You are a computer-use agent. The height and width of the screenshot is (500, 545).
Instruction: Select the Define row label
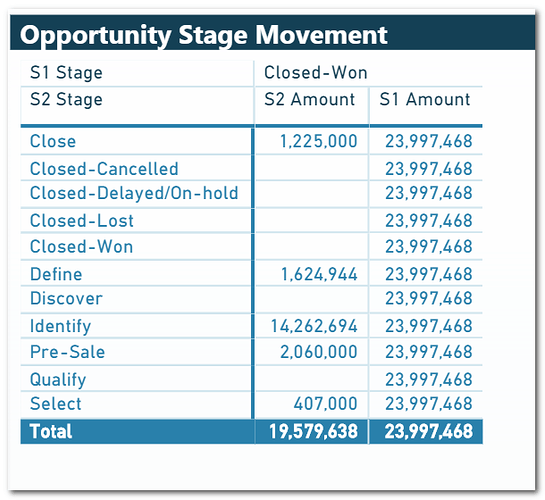tap(56, 274)
